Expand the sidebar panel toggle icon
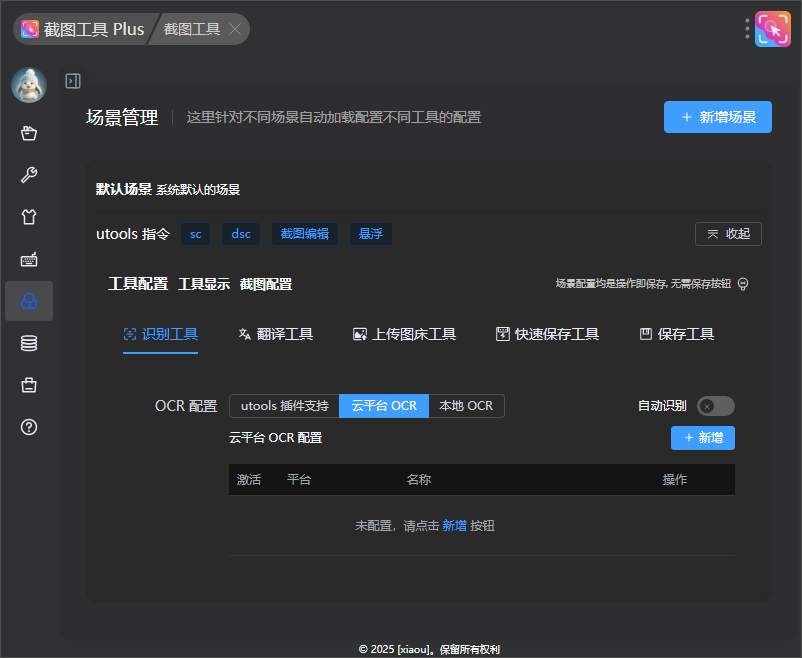802x658 pixels. coord(73,81)
